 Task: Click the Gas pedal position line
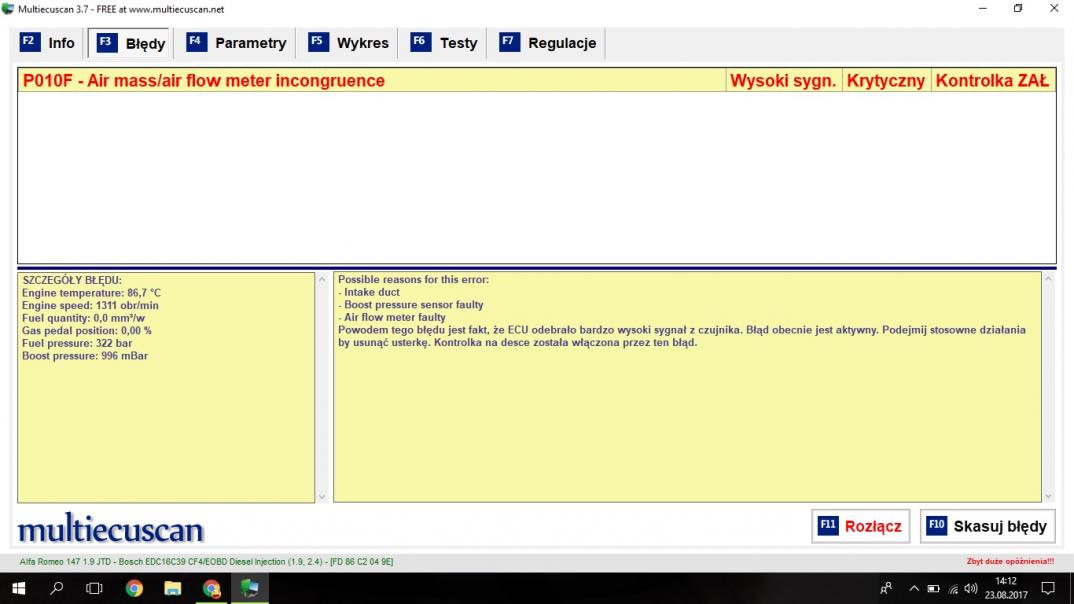pyautogui.click(x=86, y=330)
